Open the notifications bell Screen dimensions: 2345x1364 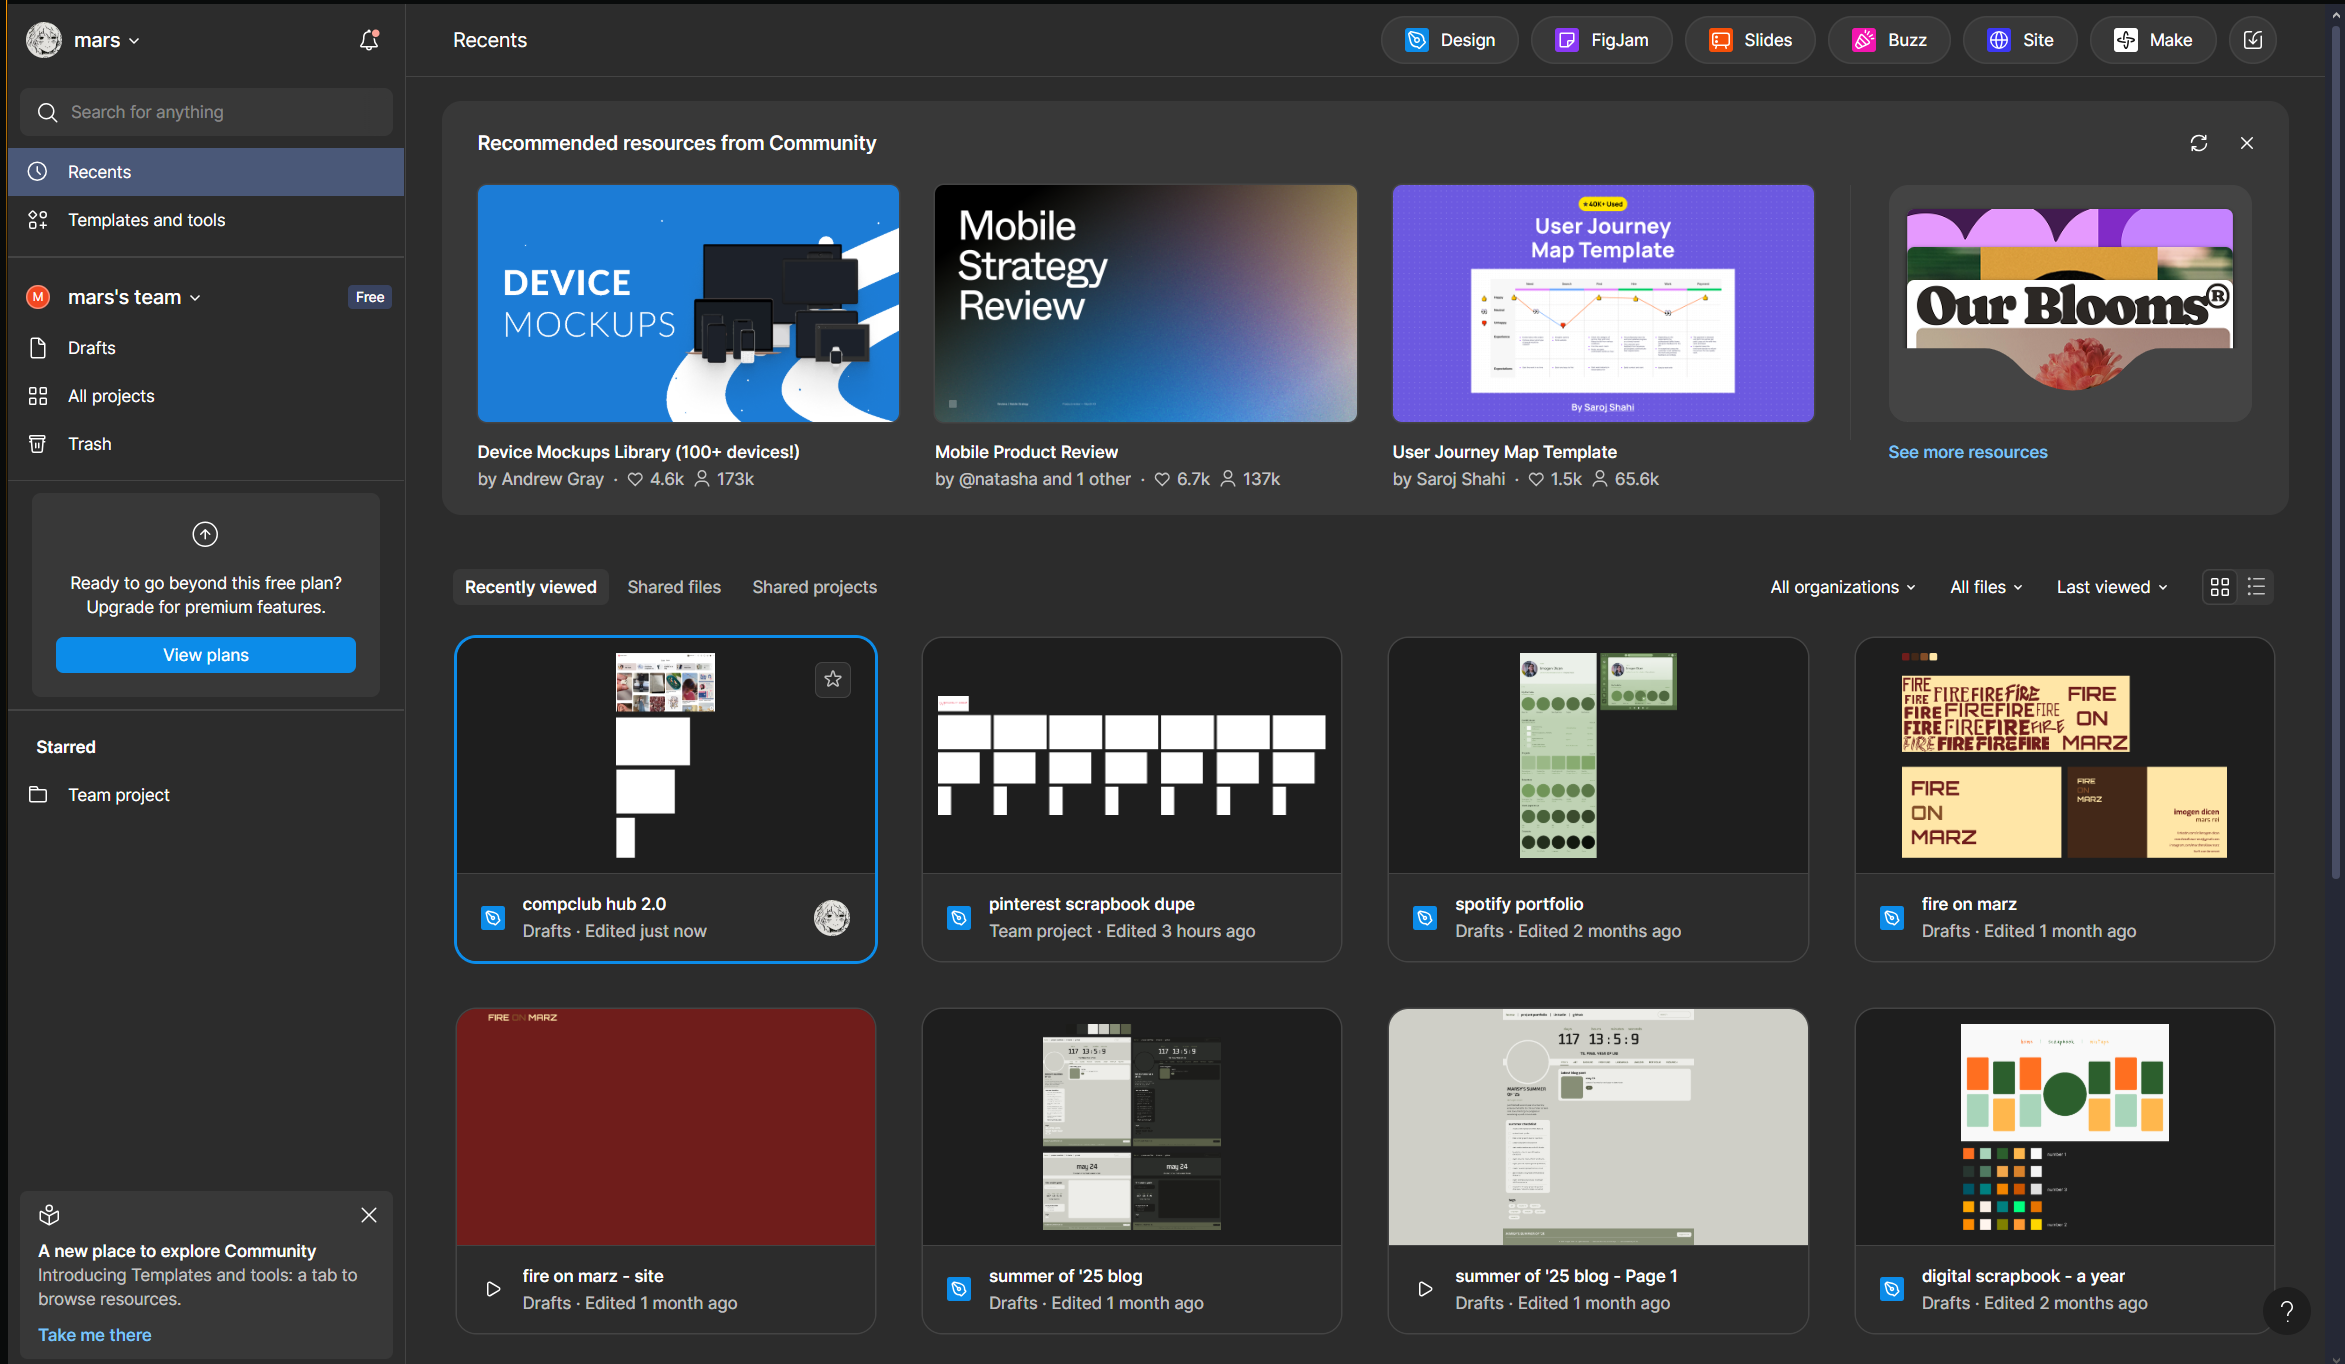(369, 40)
